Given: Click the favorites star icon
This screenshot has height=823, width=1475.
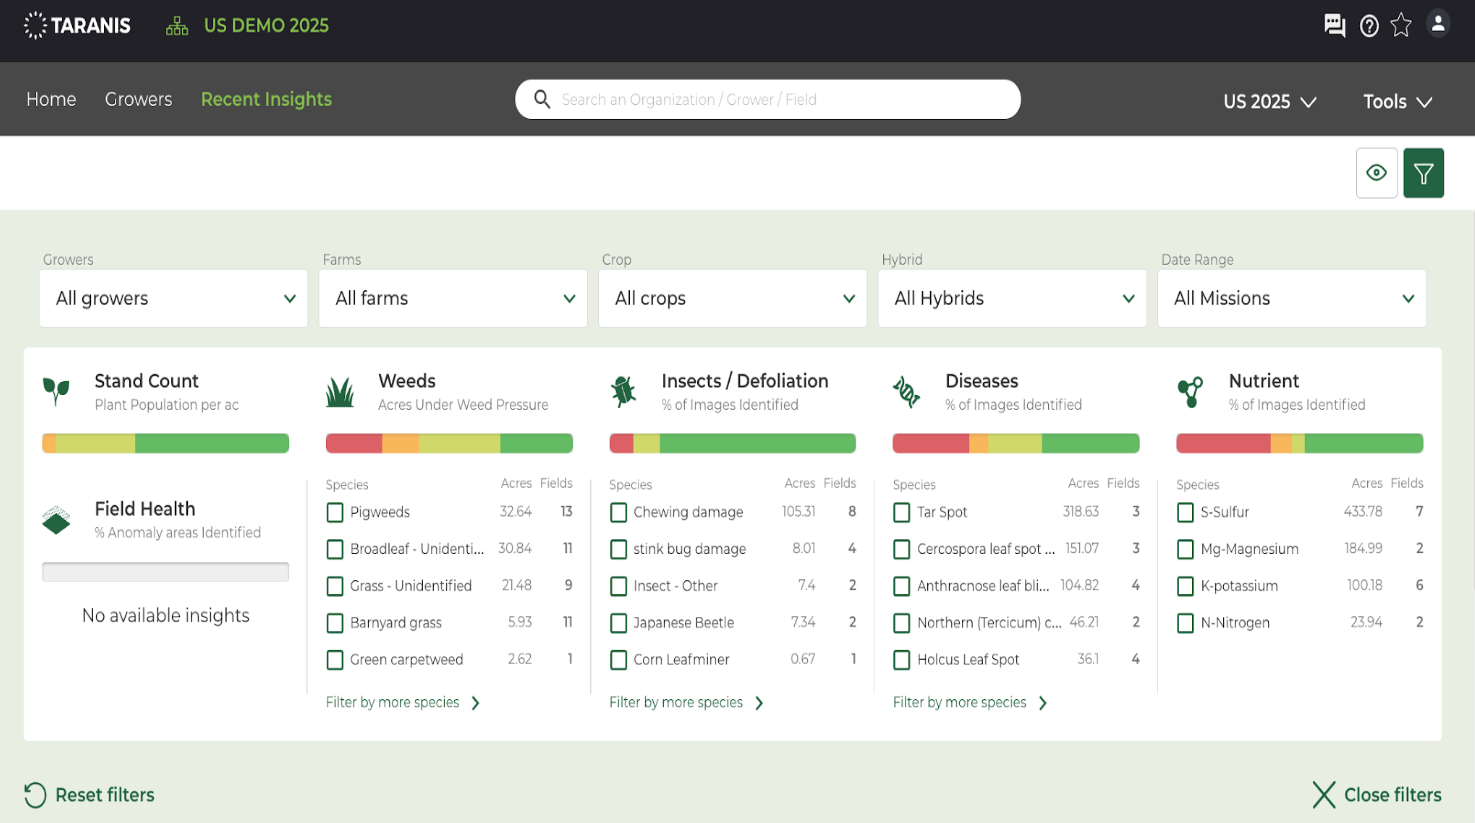Looking at the screenshot, I should pyautogui.click(x=1401, y=26).
